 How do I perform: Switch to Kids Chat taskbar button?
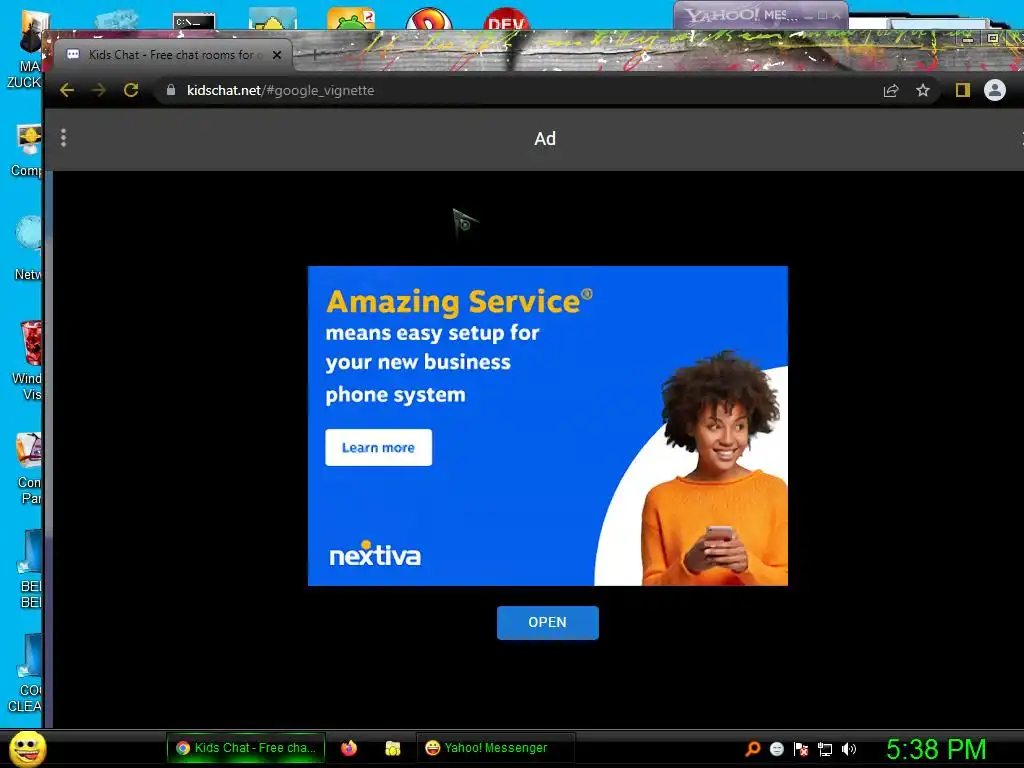246,748
